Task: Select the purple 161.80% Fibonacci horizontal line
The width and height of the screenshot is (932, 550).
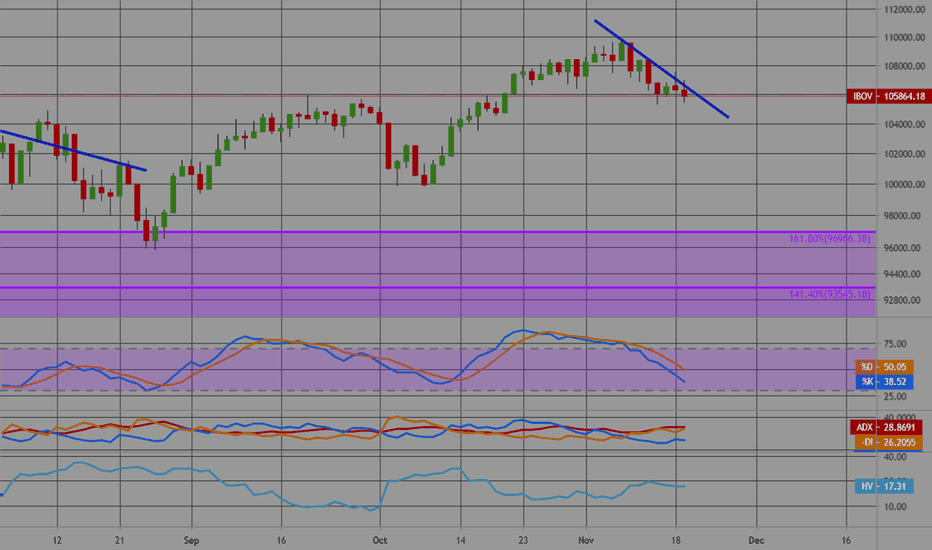Action: pos(437,232)
